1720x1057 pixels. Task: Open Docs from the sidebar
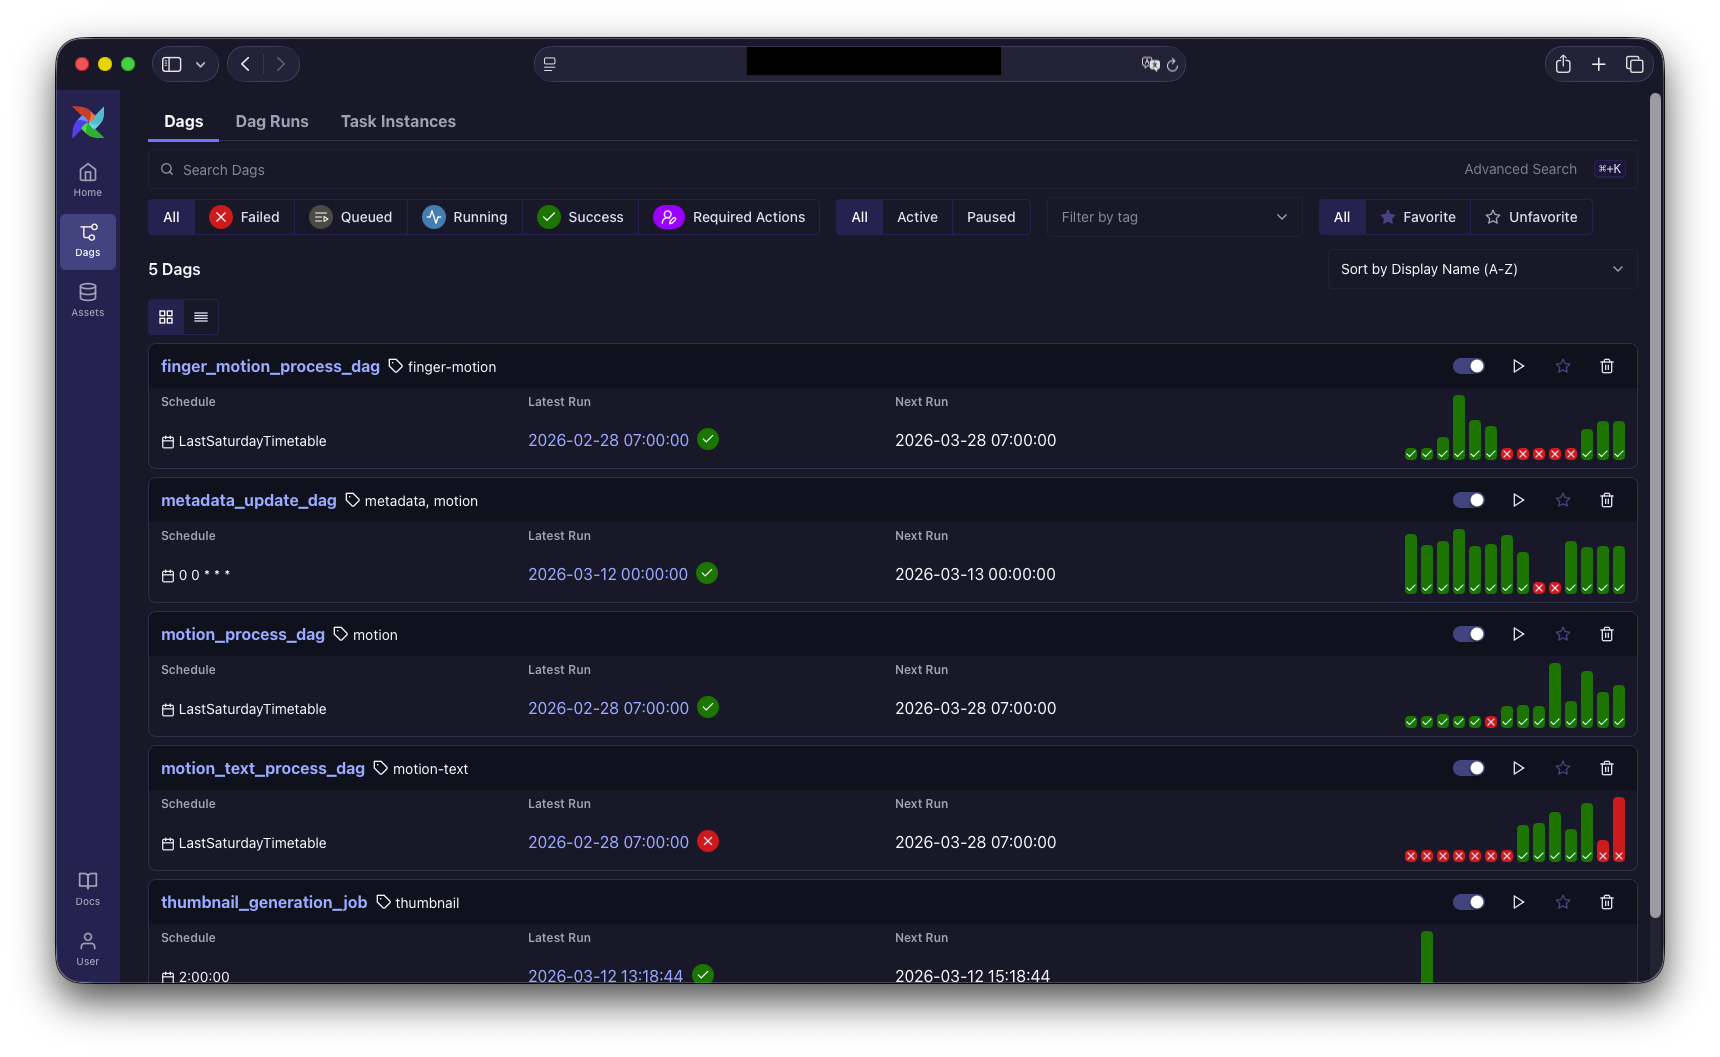(88, 888)
